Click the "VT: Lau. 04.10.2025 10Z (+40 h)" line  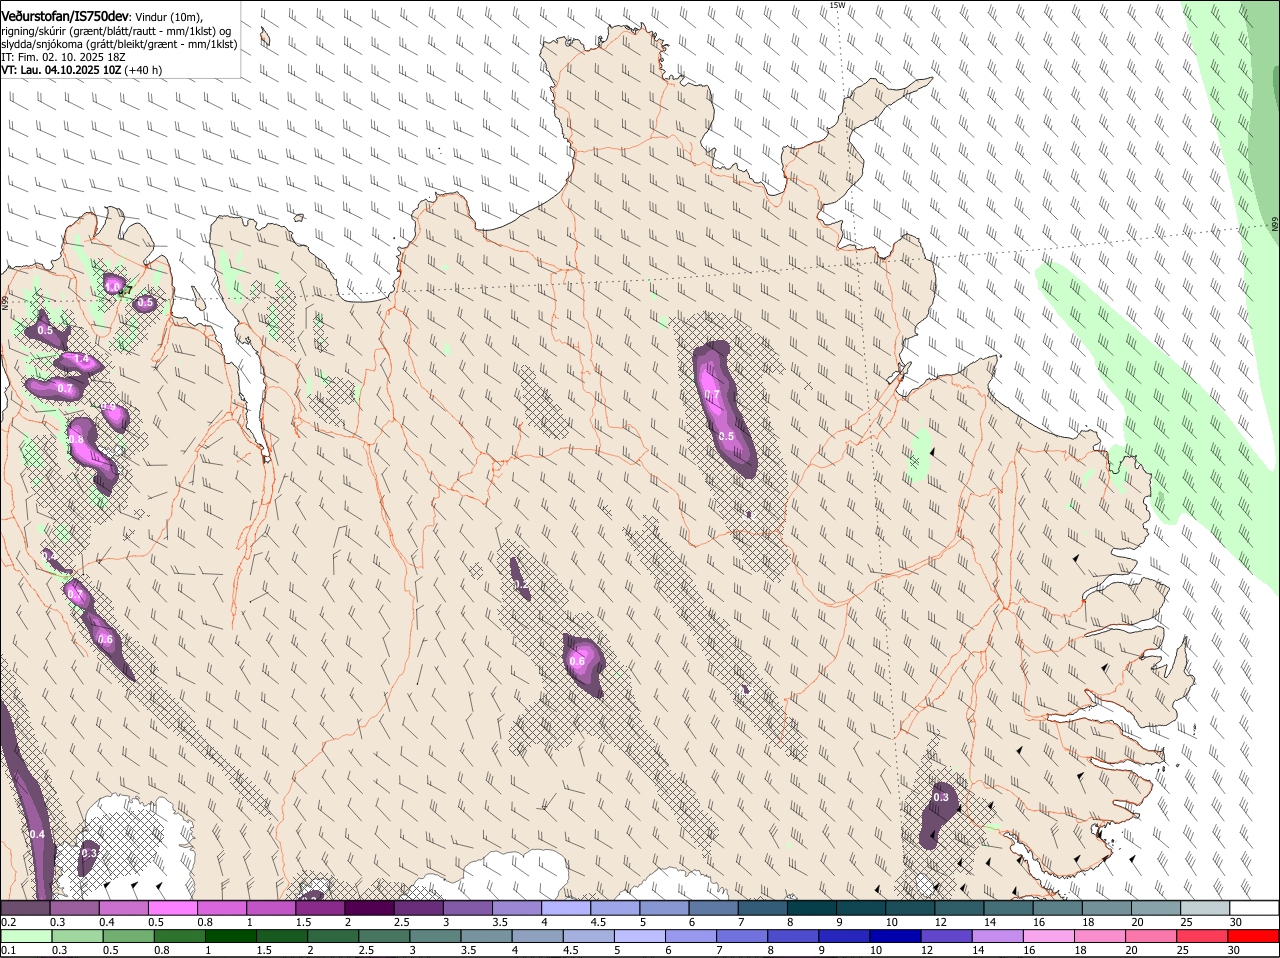click(x=82, y=70)
